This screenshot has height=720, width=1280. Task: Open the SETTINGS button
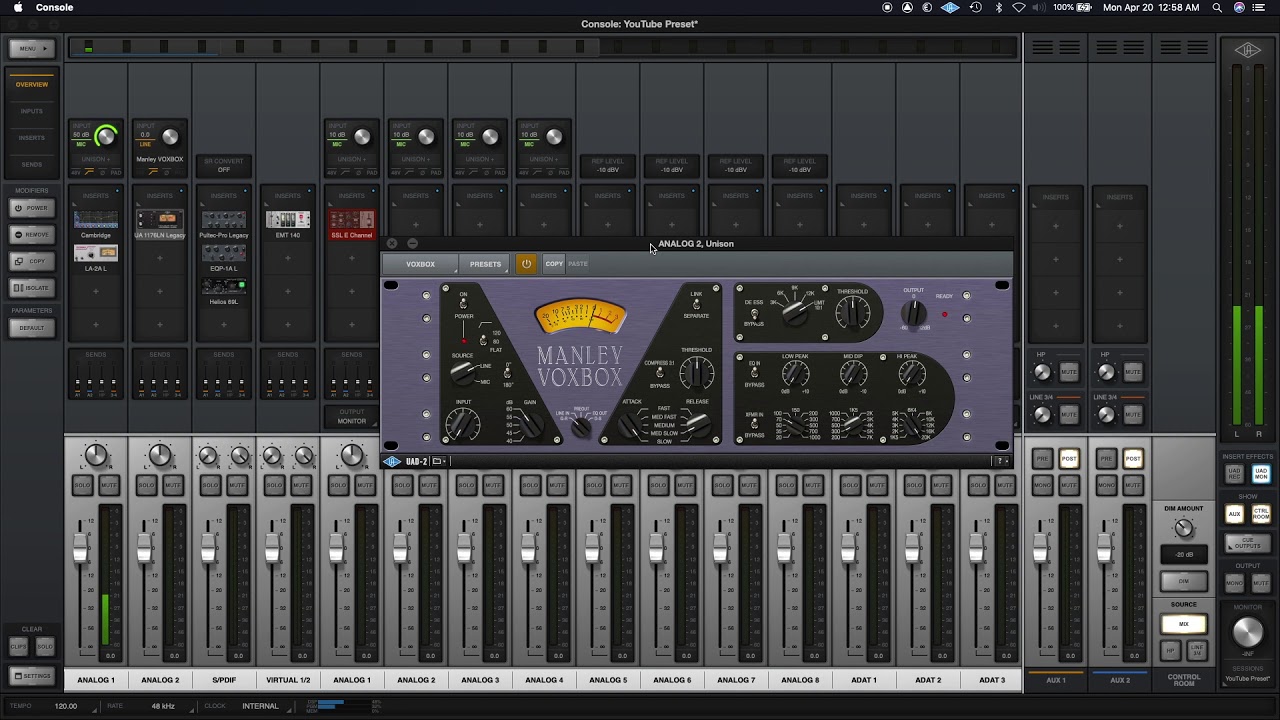[31, 676]
